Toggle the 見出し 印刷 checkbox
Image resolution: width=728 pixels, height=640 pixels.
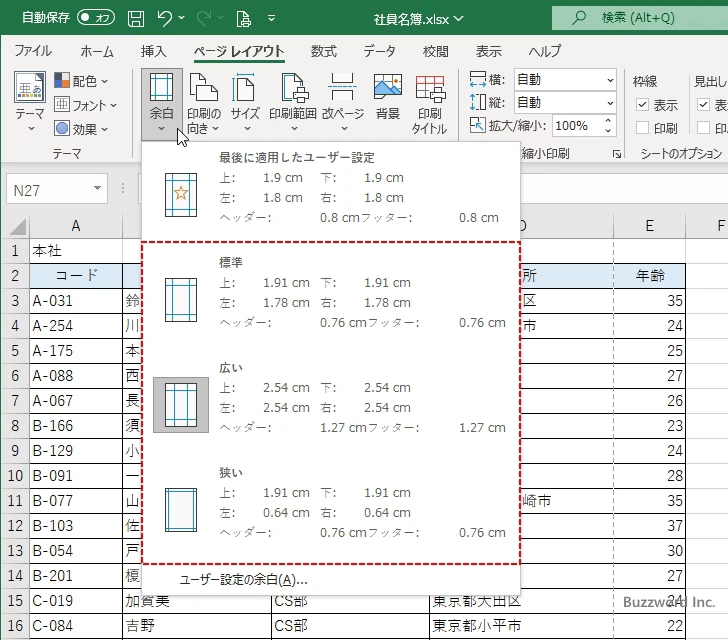coord(703,128)
